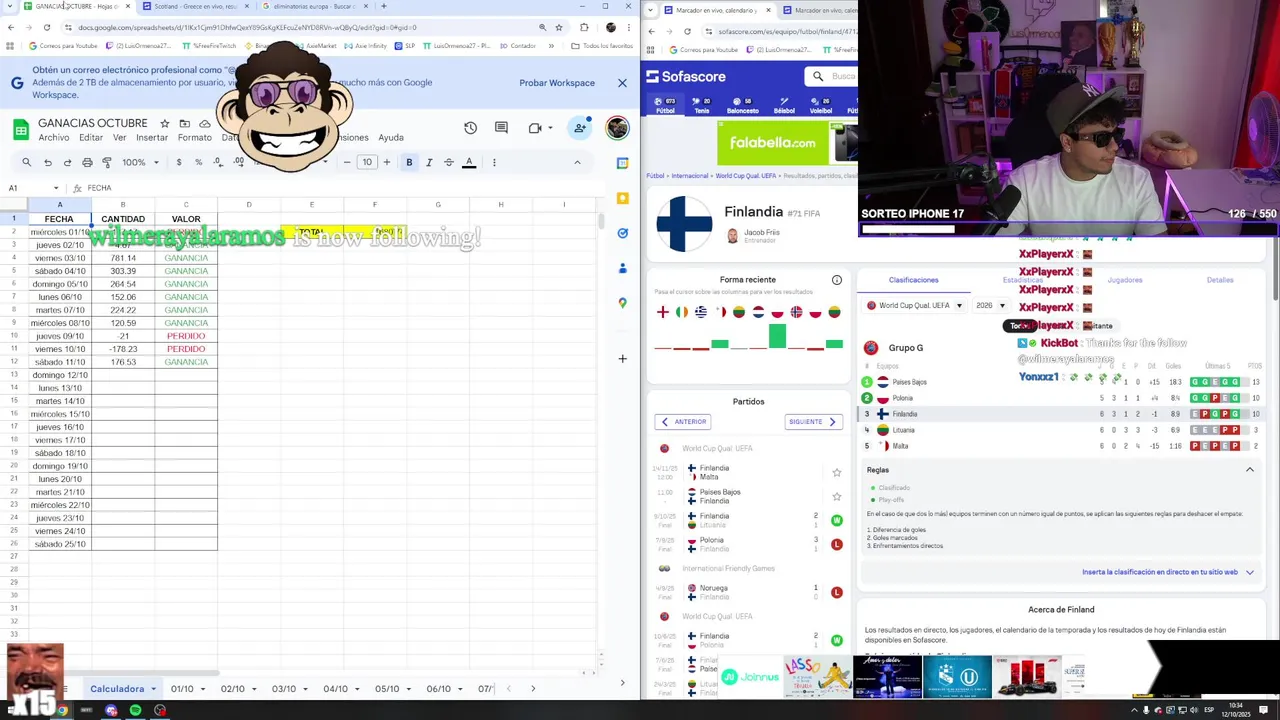The height and width of the screenshot is (720, 1280).
Task: Star the GANACIAS OCTUBRE document
Action: coord(165,124)
